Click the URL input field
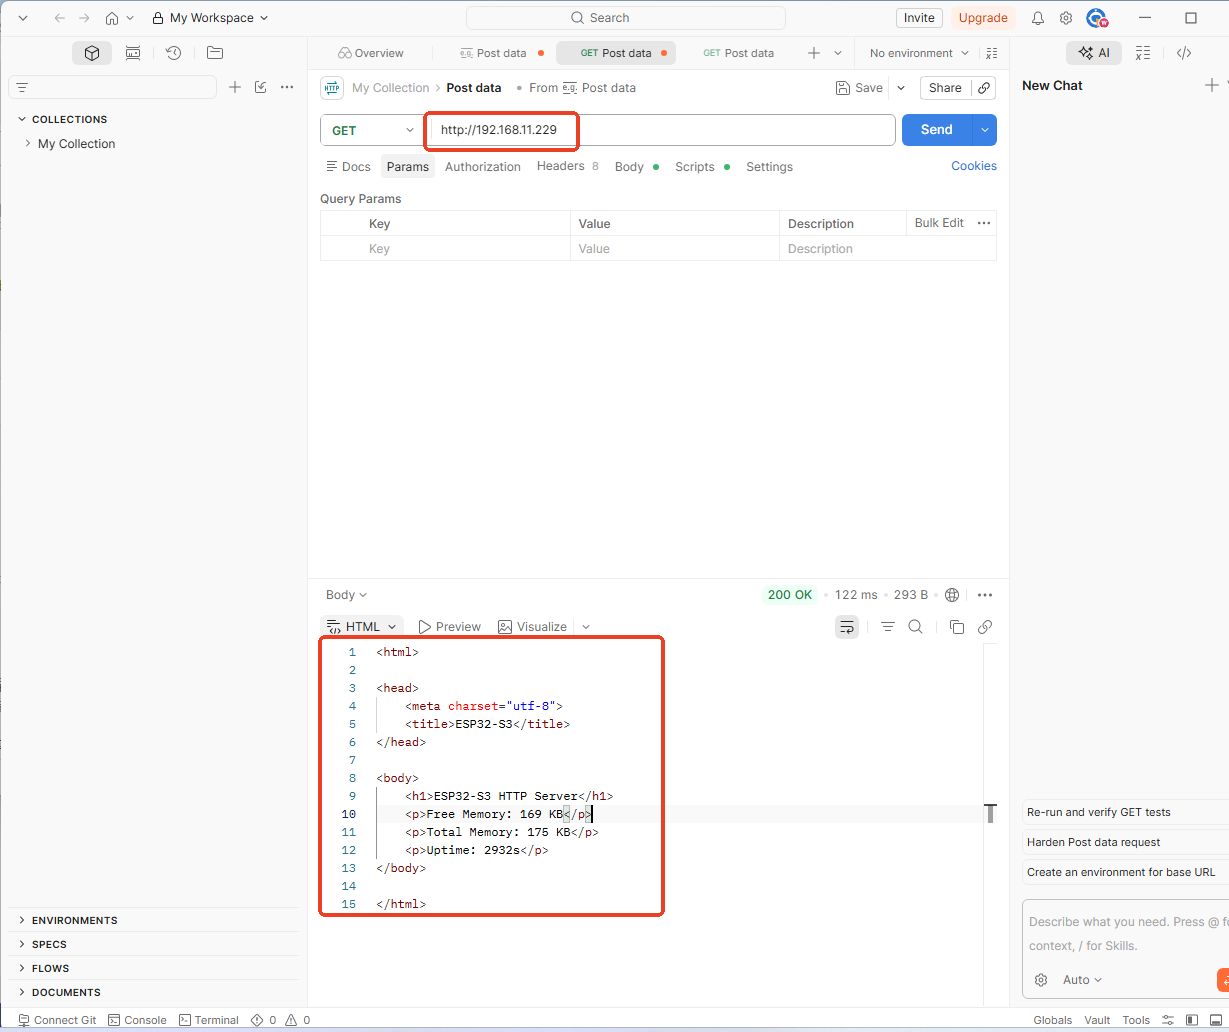 pos(660,130)
